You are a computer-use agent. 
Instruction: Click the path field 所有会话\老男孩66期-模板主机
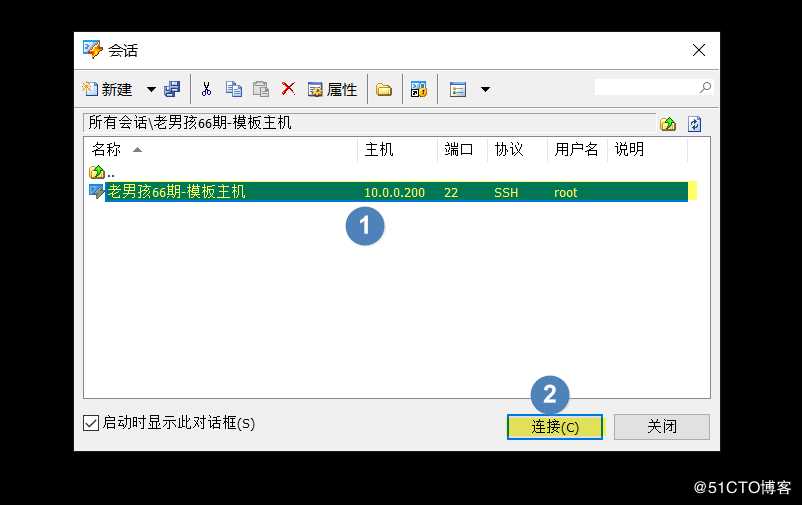point(369,123)
